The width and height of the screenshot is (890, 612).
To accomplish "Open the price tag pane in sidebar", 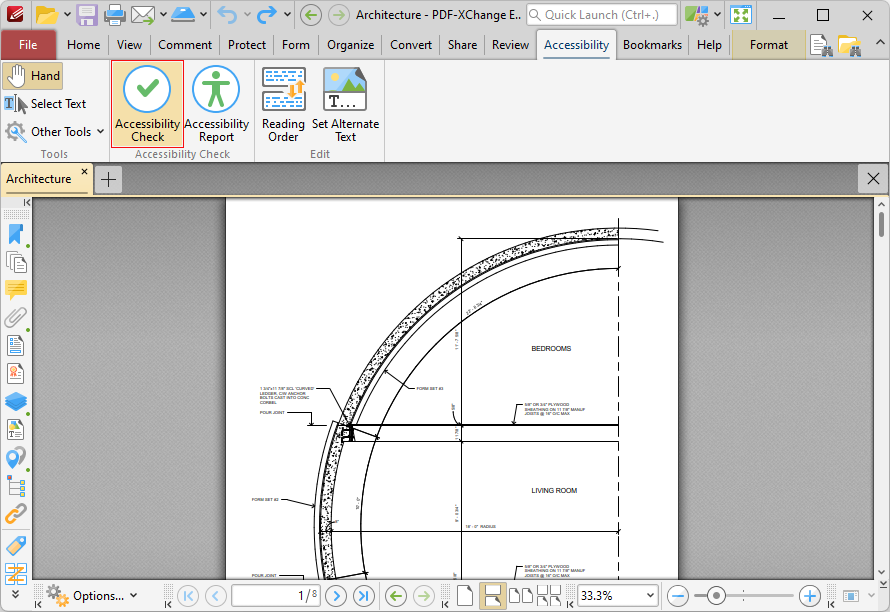I will click(16, 546).
